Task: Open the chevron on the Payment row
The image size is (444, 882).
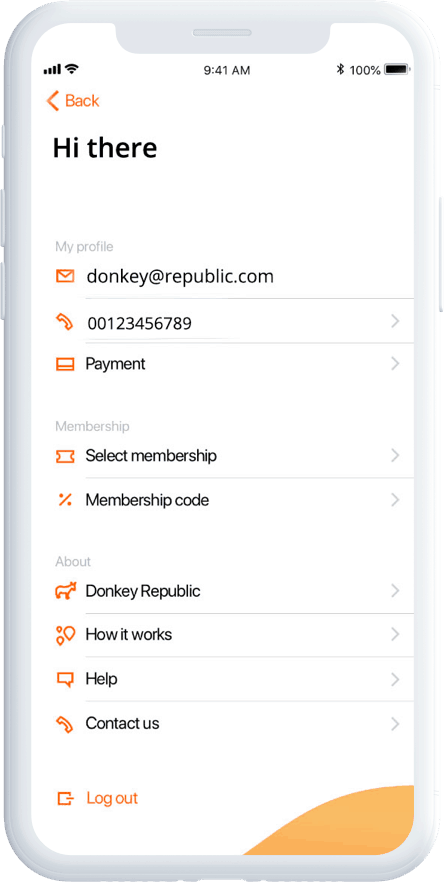Action: coord(395,364)
